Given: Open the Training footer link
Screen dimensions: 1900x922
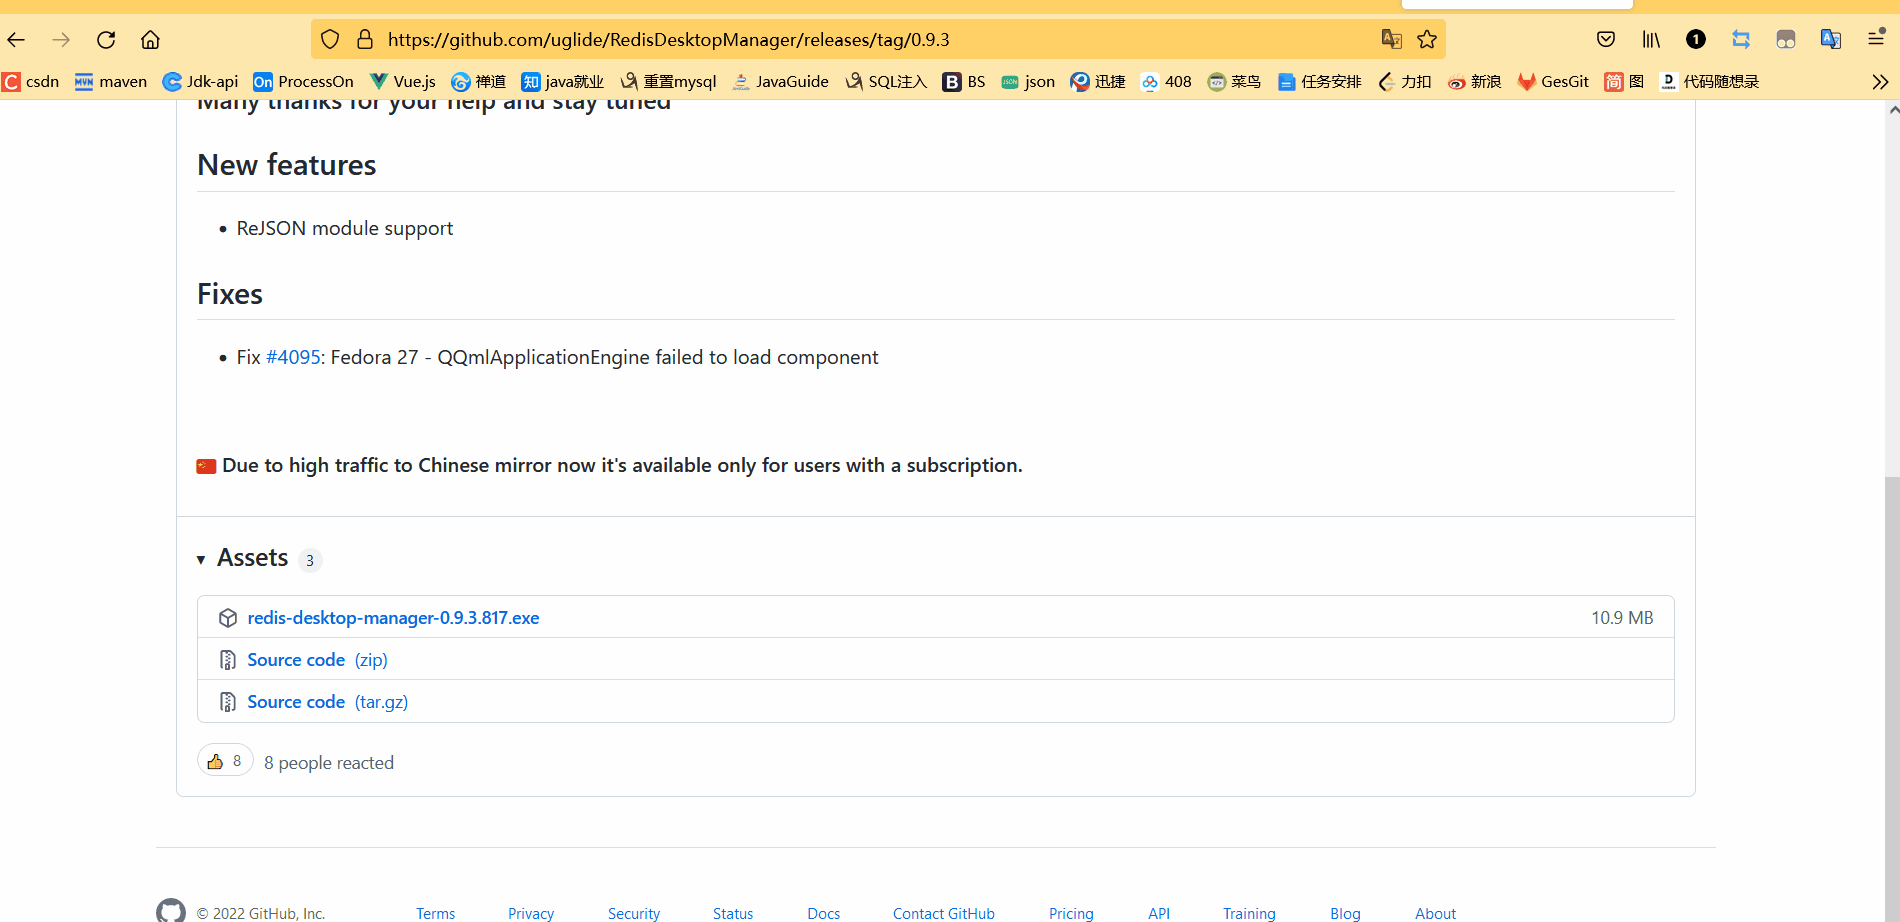Looking at the screenshot, I should [x=1249, y=913].
